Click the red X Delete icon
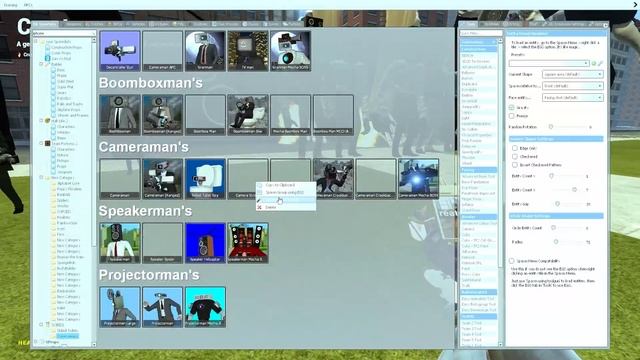The height and width of the screenshot is (360, 640). point(259,207)
